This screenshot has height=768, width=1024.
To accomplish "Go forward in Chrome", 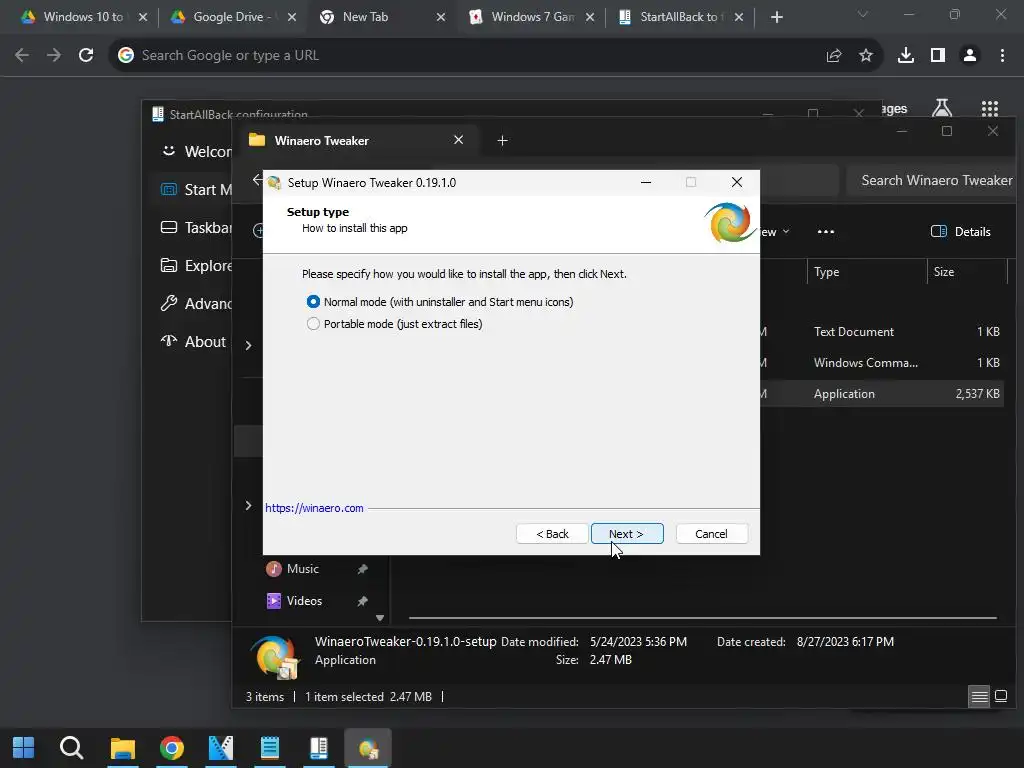I will (x=54, y=56).
